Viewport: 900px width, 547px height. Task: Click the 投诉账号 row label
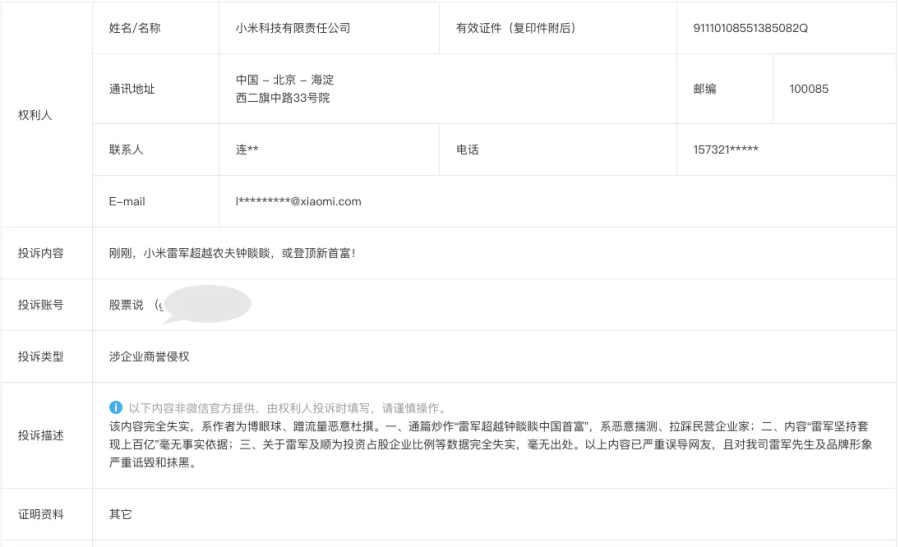click(x=41, y=305)
